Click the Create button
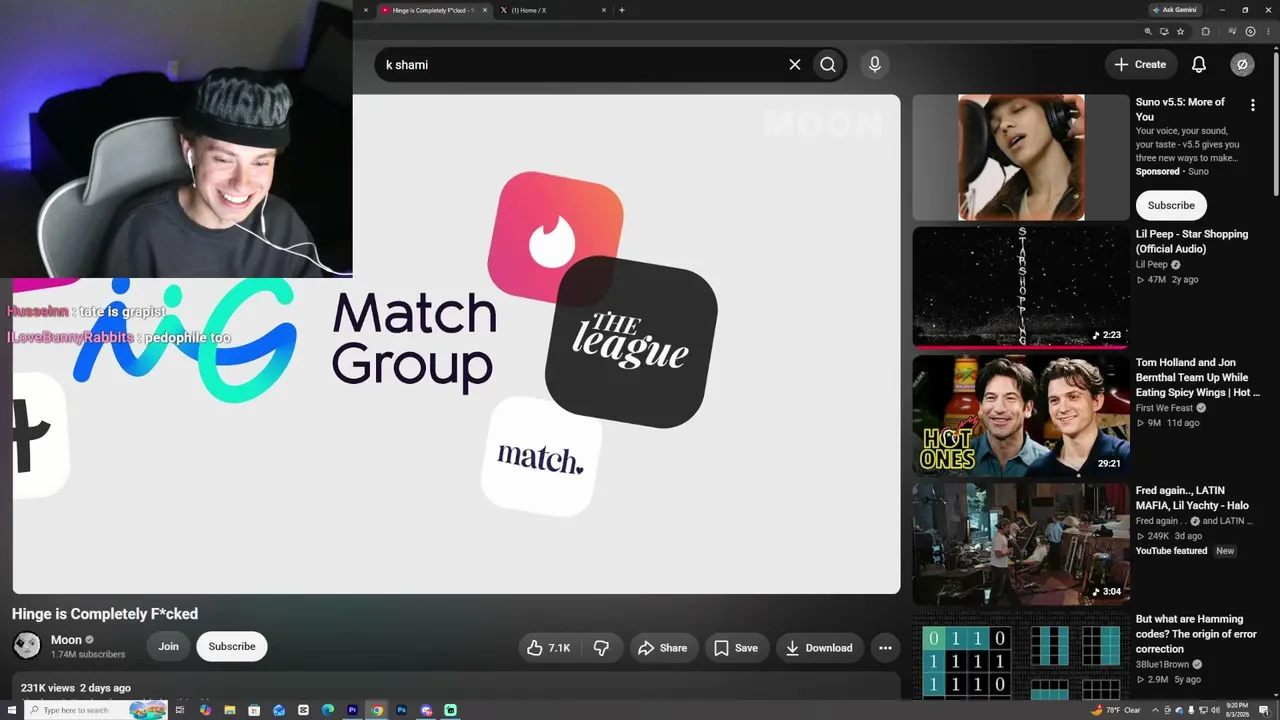This screenshot has width=1280, height=720. (1140, 64)
